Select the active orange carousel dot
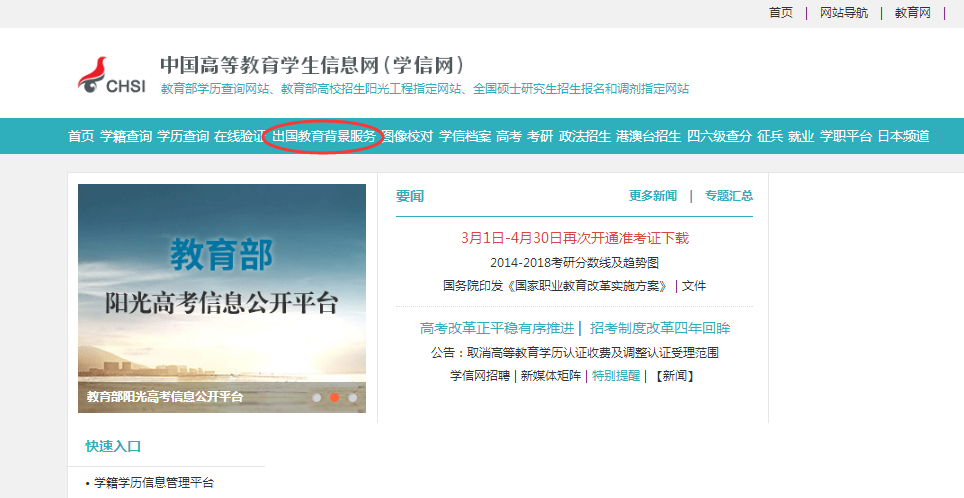The height and width of the screenshot is (498, 964). (x=334, y=397)
